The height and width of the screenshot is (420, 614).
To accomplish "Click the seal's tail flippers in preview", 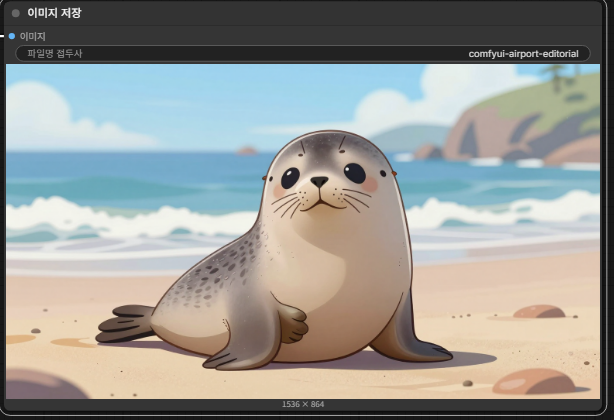I will point(125,324).
